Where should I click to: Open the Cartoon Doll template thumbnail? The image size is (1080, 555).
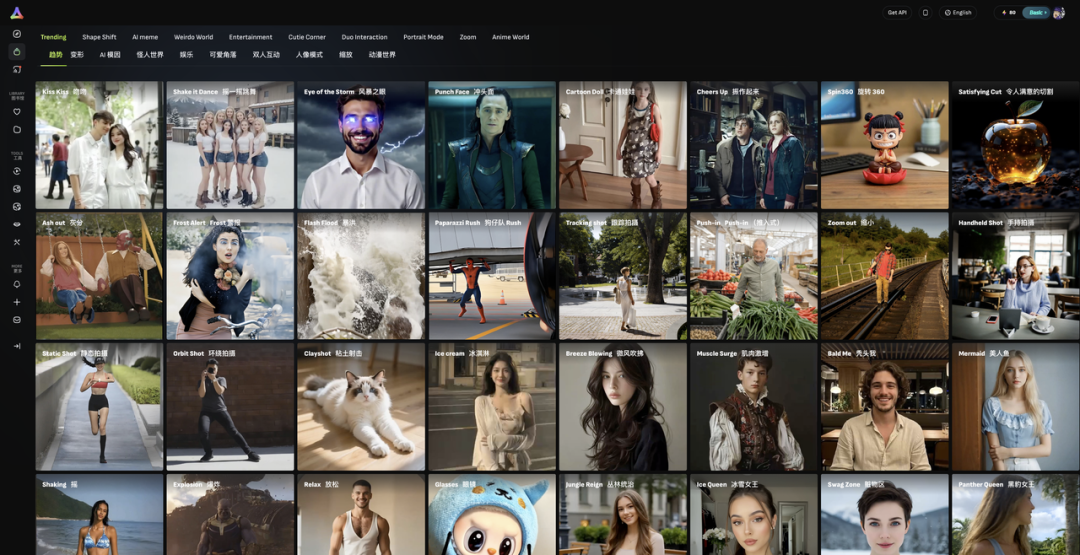[623, 145]
